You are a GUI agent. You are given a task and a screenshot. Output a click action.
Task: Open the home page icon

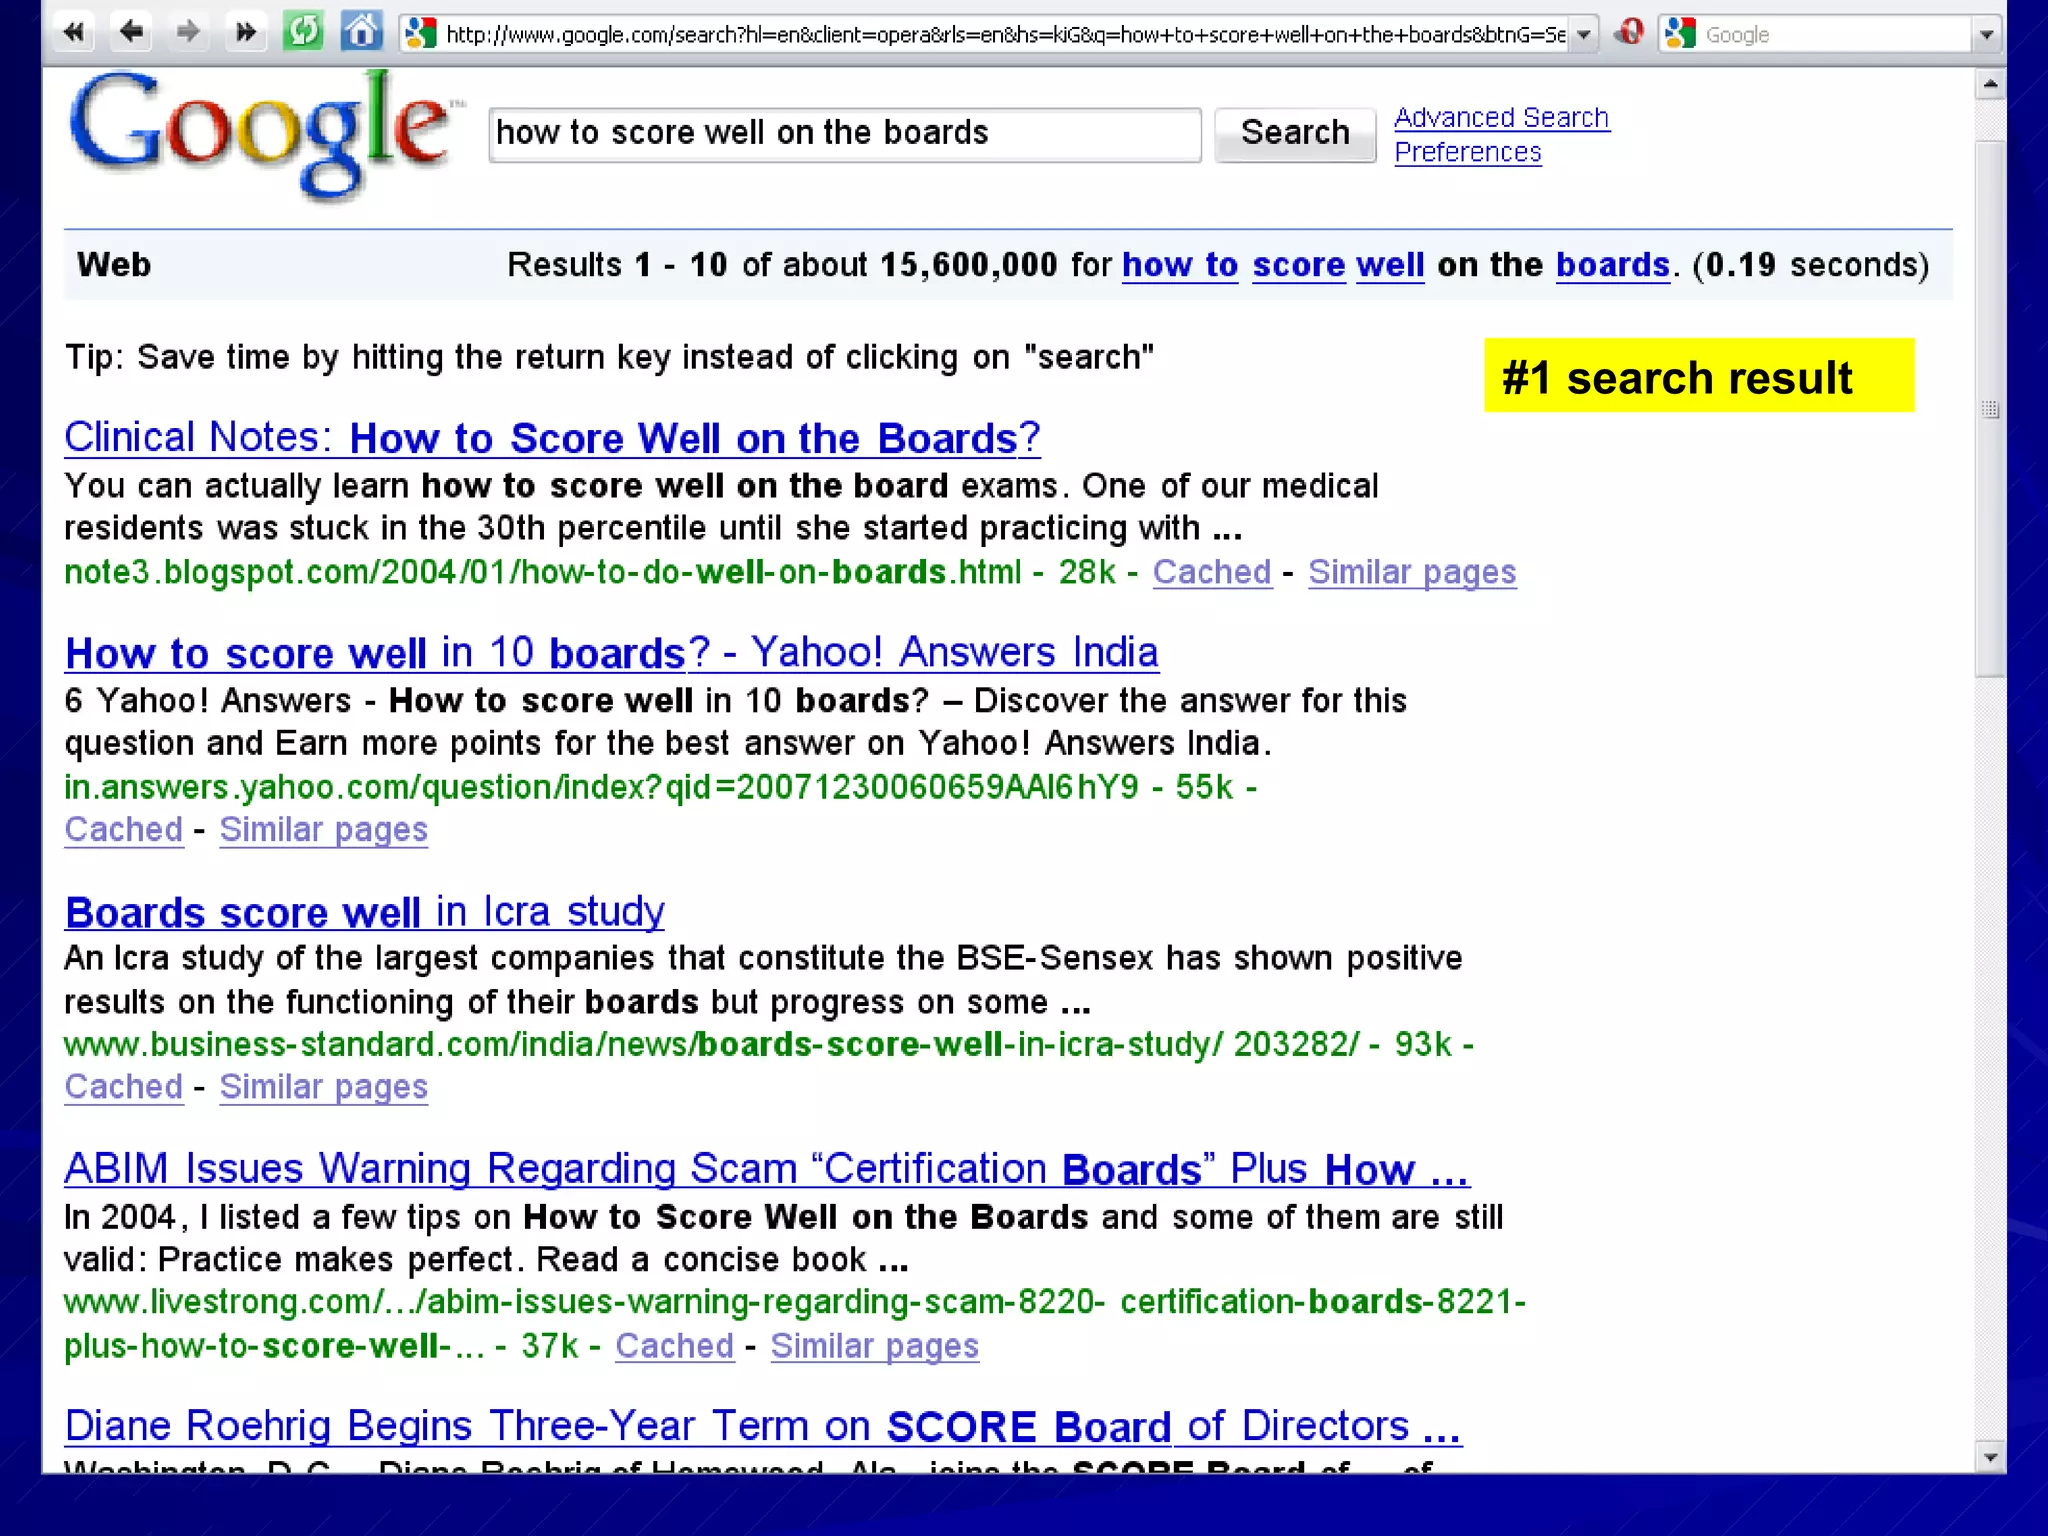point(361,32)
